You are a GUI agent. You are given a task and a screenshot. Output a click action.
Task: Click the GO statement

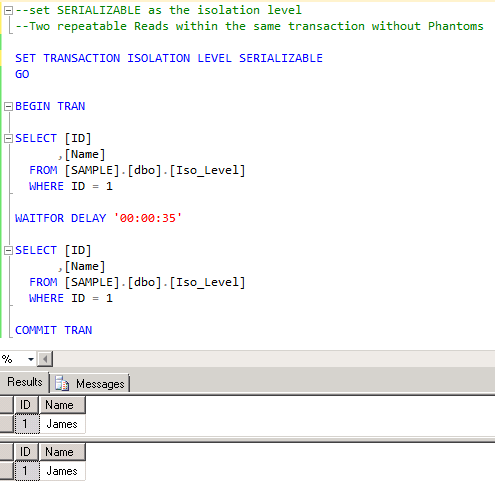tap(22, 74)
